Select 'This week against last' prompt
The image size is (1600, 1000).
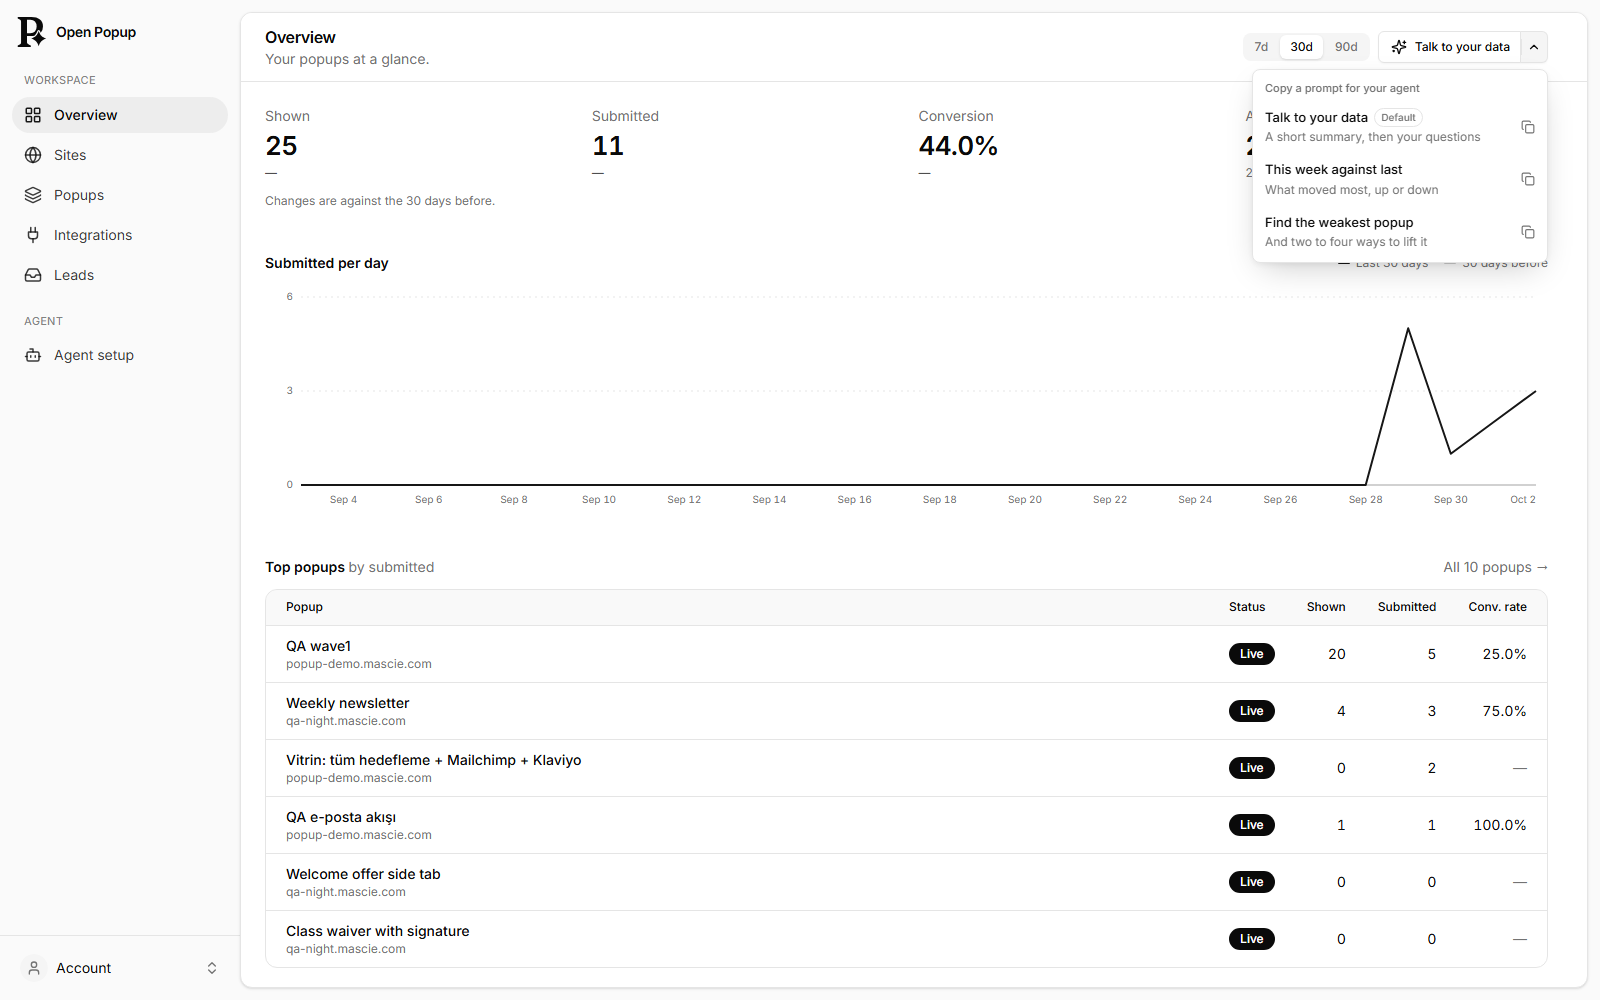(1399, 179)
